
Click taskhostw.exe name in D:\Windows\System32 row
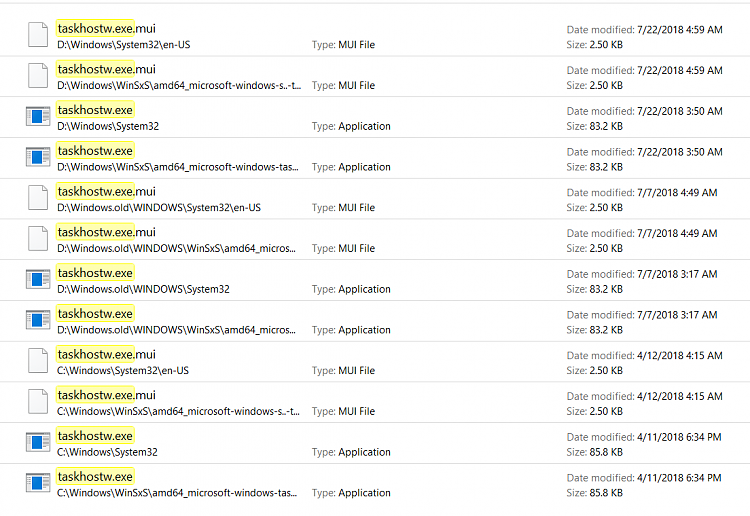pyautogui.click(x=95, y=110)
